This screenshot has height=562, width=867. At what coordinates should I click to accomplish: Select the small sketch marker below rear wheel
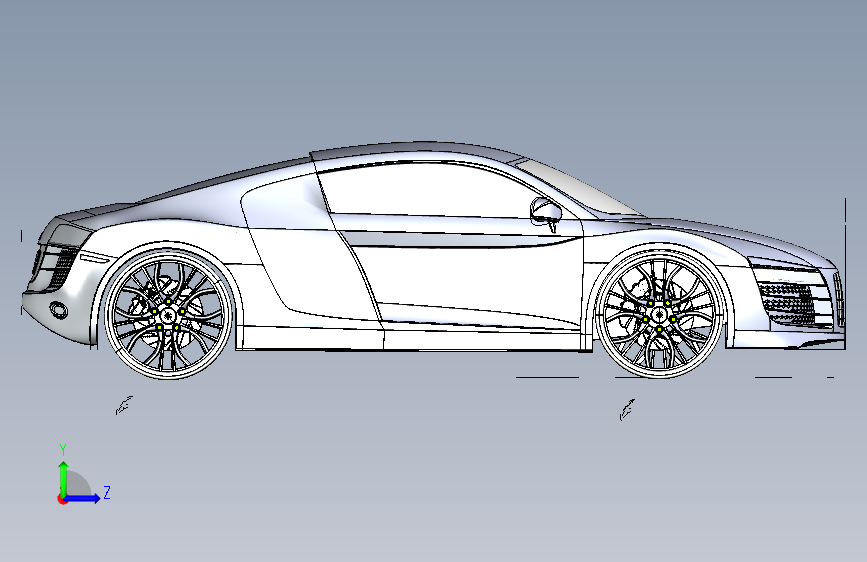pyautogui.click(x=124, y=405)
